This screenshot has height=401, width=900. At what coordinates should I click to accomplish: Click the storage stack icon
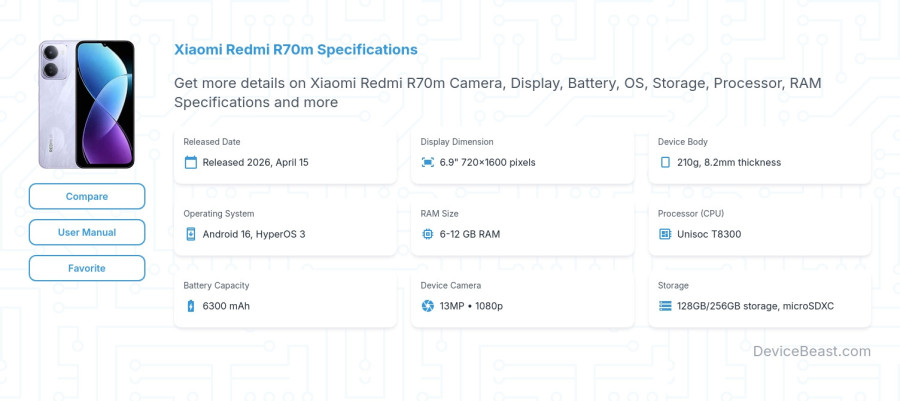pos(665,306)
